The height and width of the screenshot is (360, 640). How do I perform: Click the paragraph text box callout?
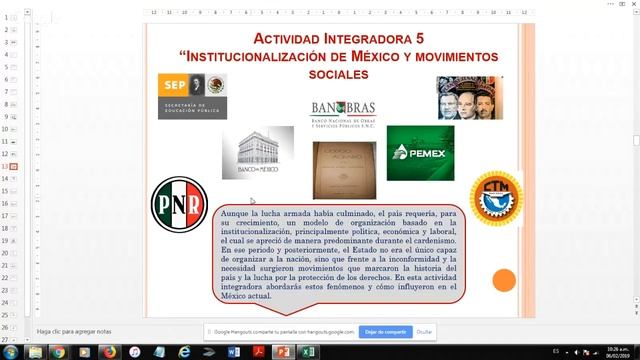tap(339, 255)
